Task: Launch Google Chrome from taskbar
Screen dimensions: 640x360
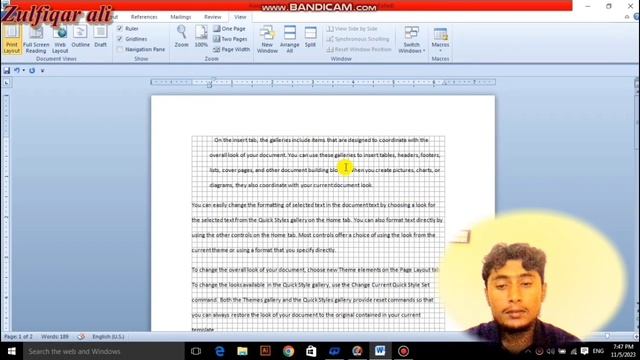Action: click(x=289, y=351)
